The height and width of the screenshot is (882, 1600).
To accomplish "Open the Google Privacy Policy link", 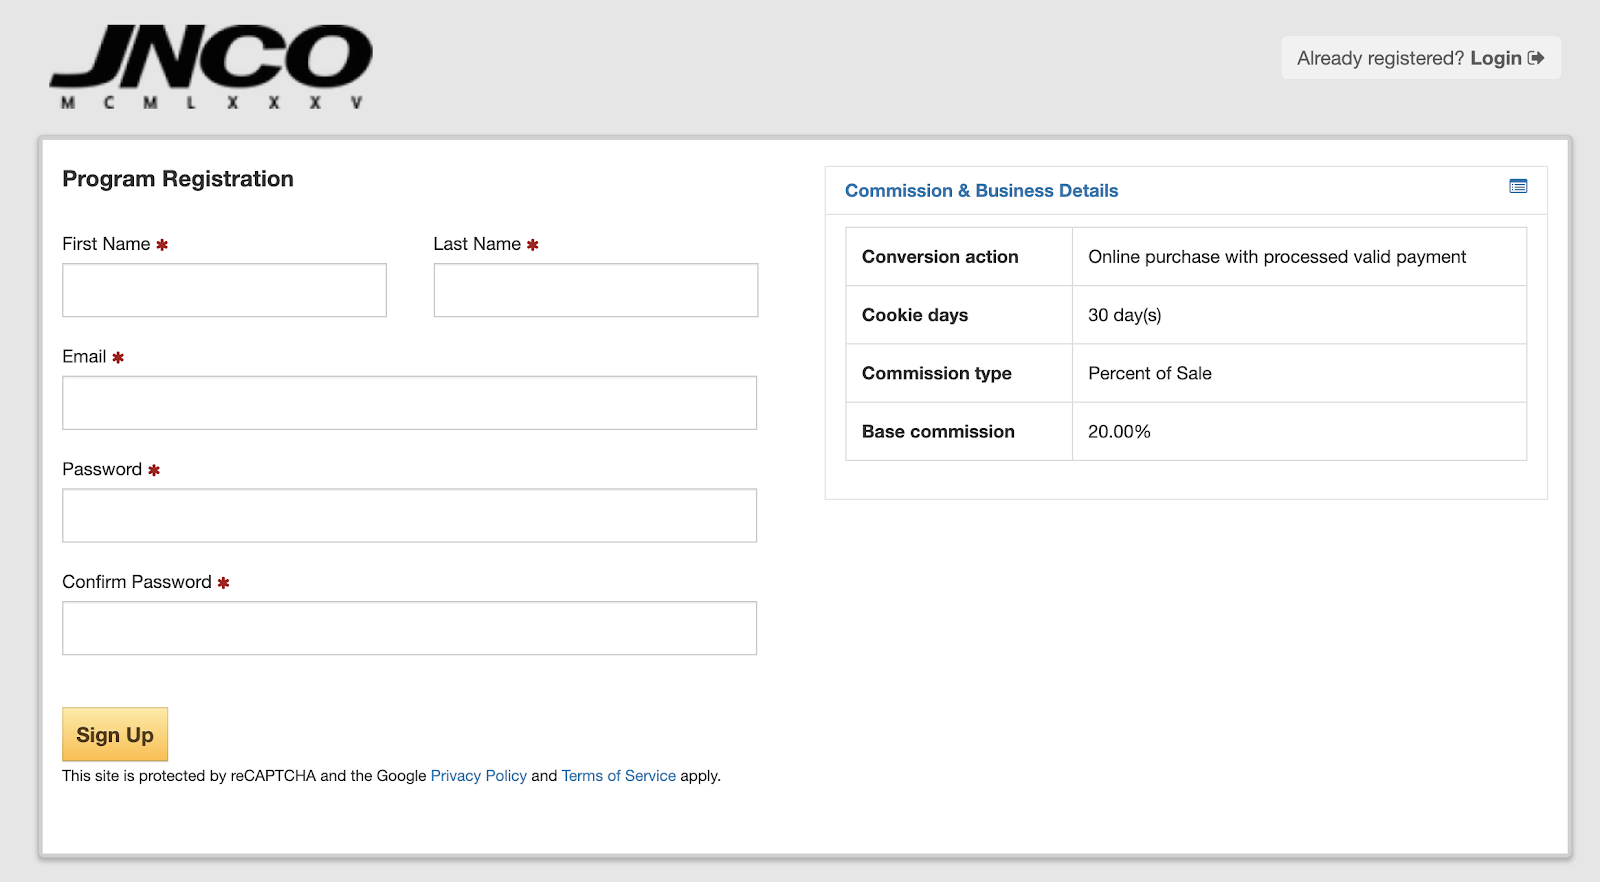I will 478,776.
